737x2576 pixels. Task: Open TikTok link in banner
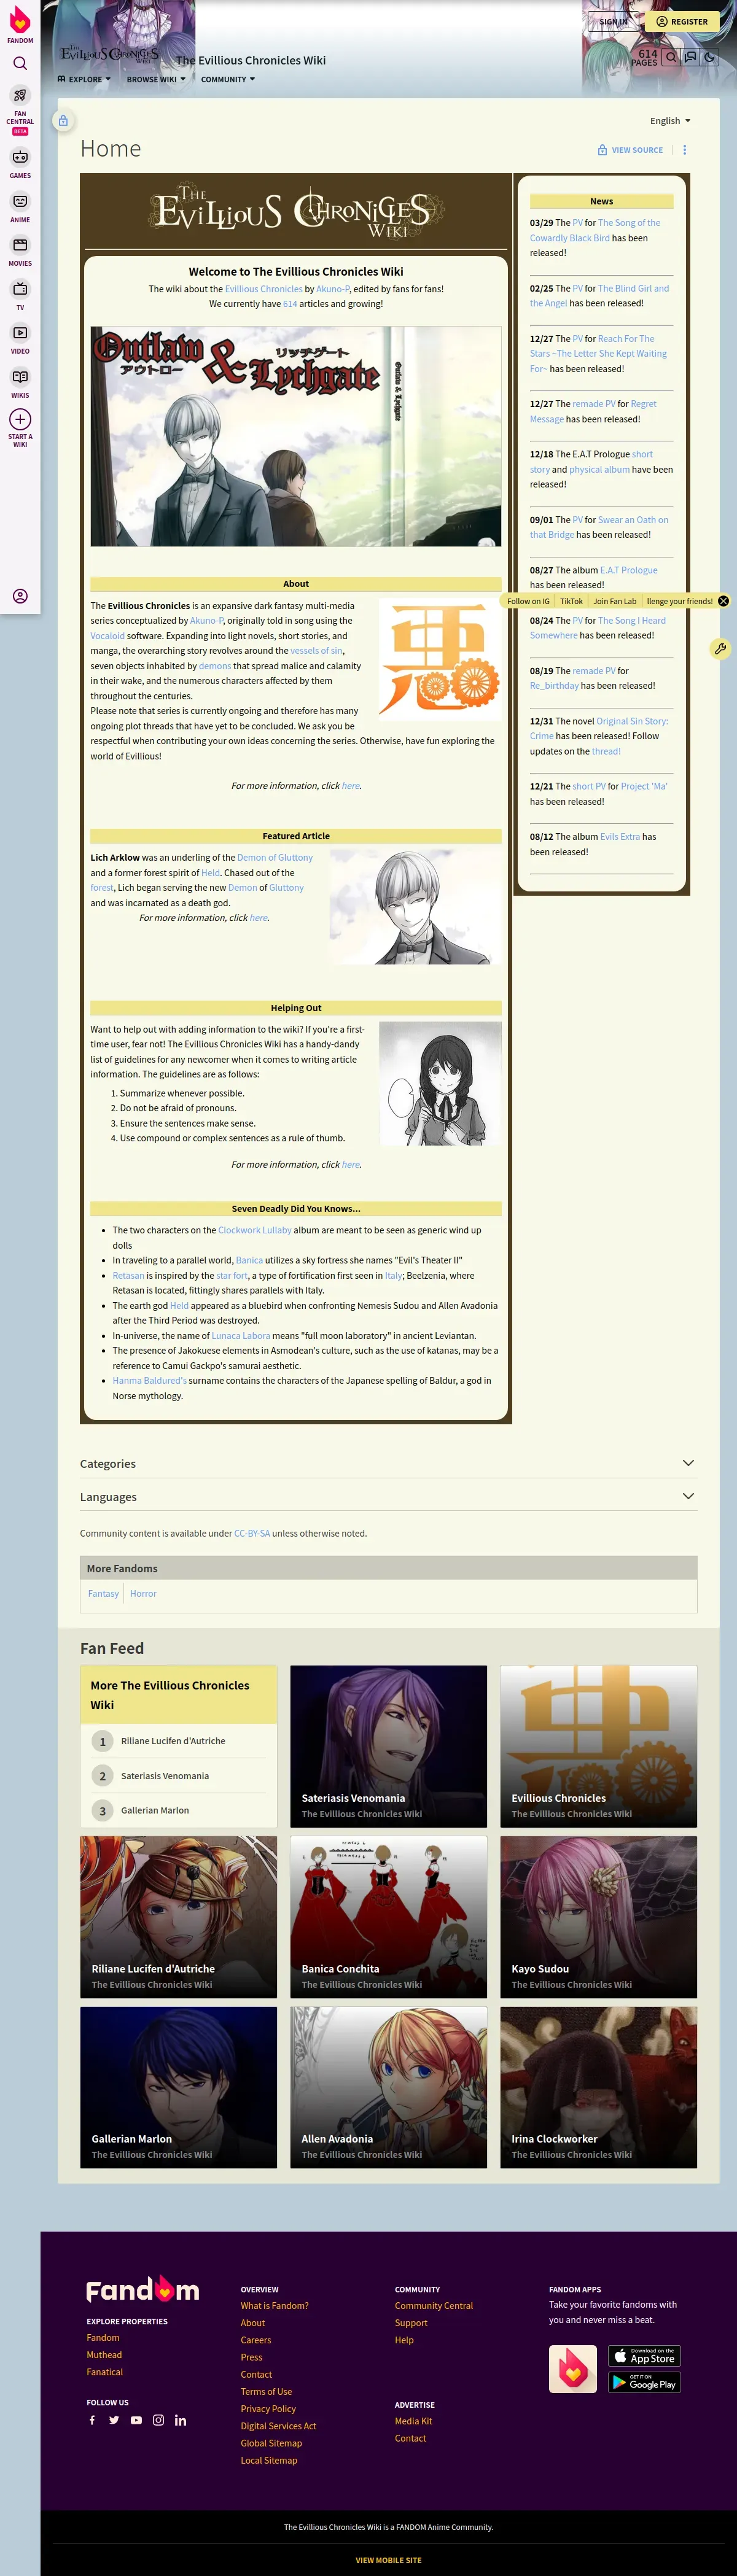click(571, 601)
